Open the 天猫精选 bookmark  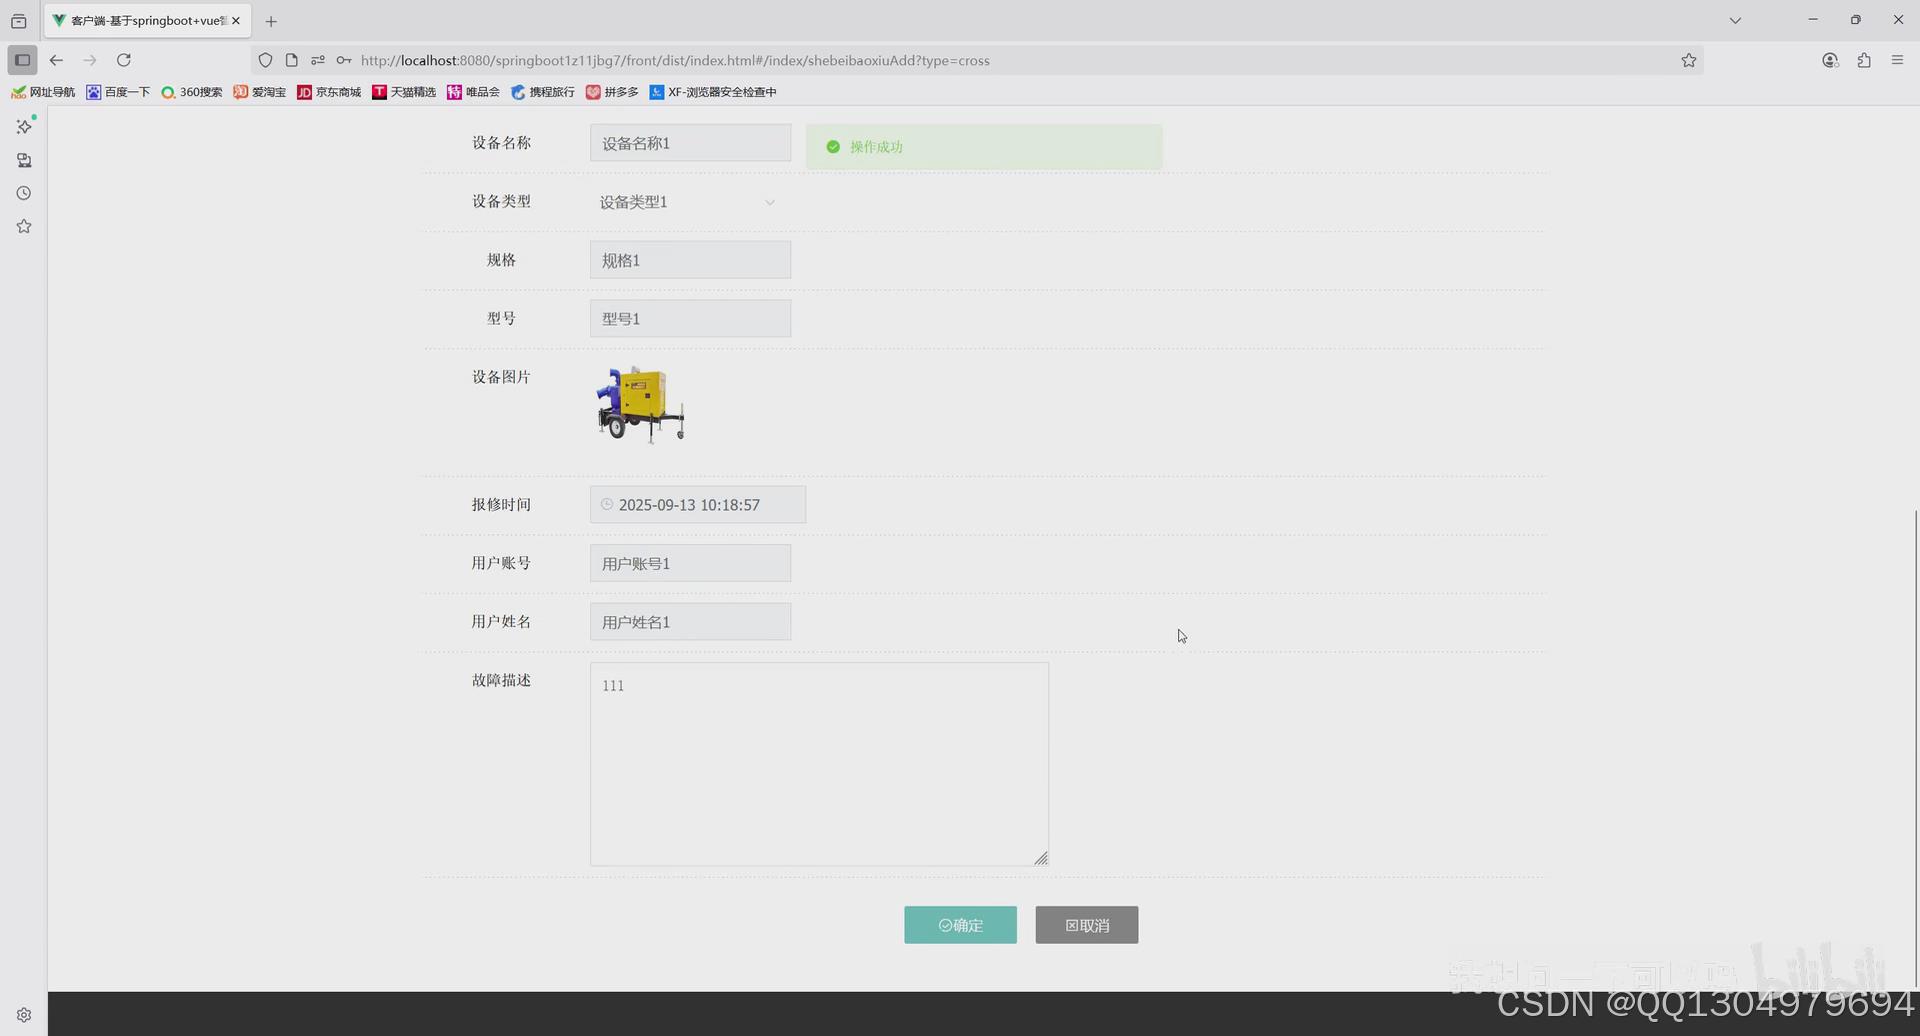point(404,92)
